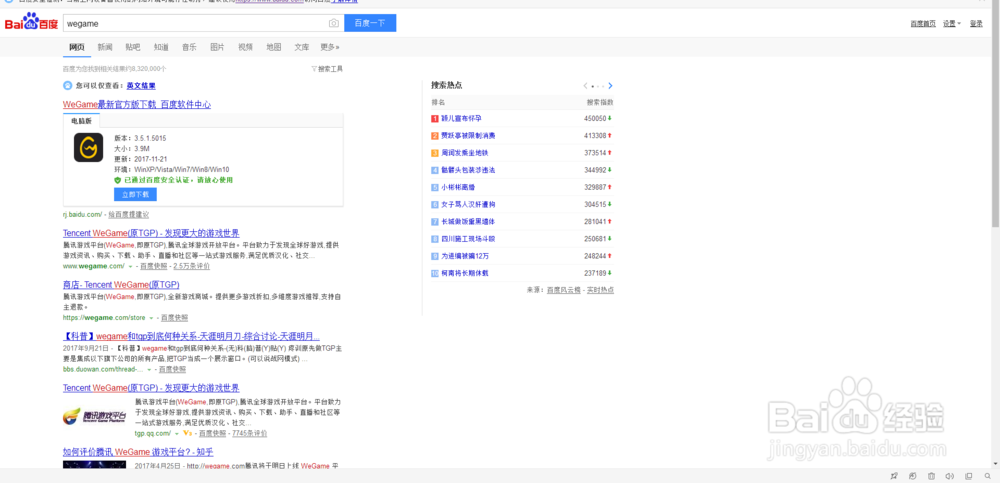Viewport: 1000px width, 483px height.
Task: Click the refresh-block icon in the status bar
Action: point(913,476)
